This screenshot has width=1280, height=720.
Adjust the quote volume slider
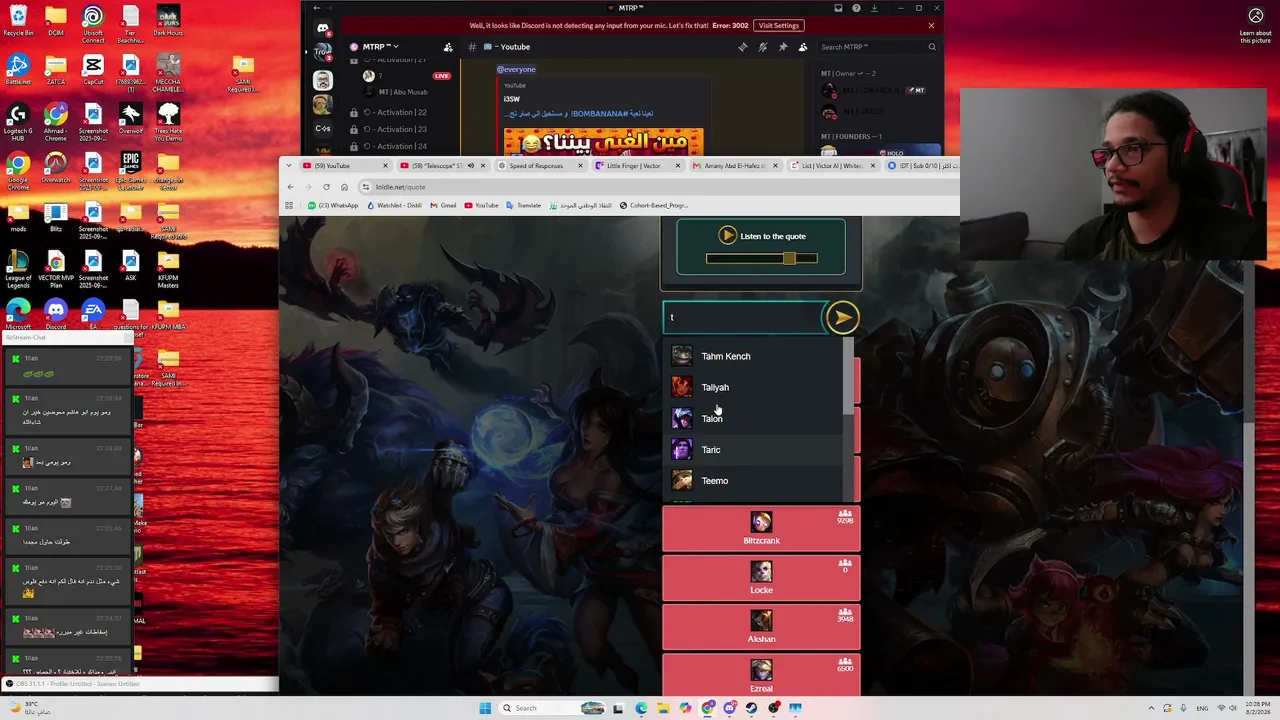(761, 259)
